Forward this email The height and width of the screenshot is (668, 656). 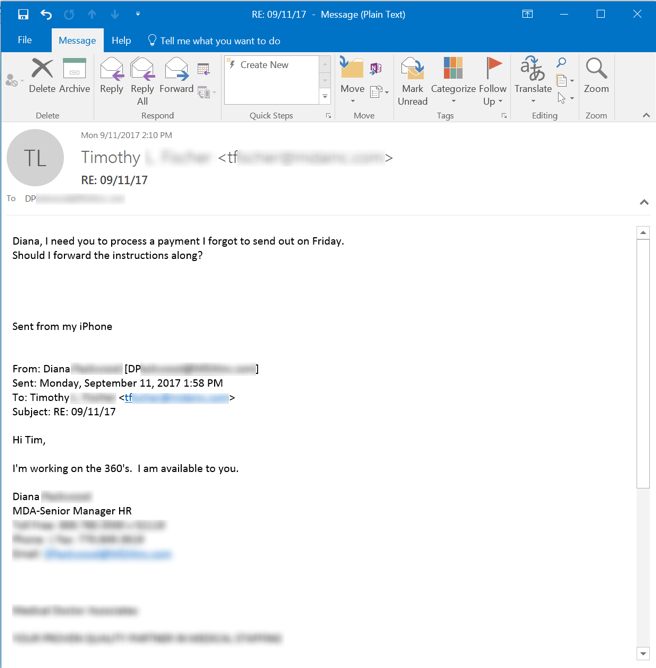coord(176,76)
